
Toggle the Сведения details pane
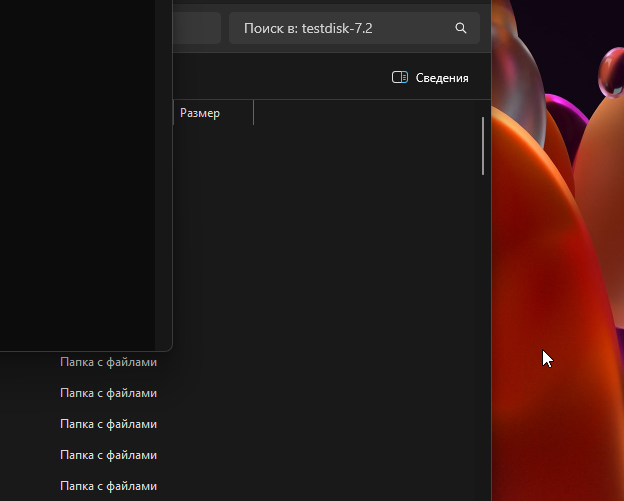click(x=430, y=78)
